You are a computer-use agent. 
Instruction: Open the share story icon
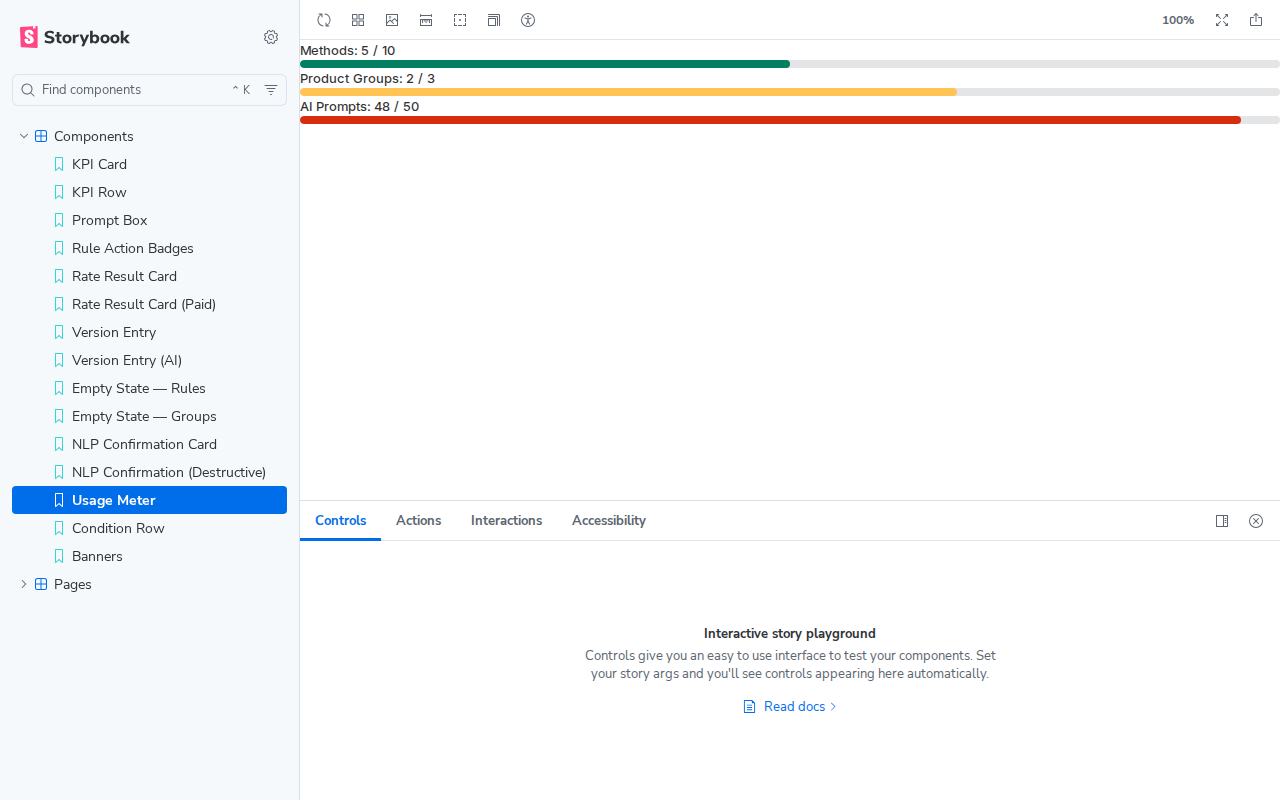tap(1256, 20)
